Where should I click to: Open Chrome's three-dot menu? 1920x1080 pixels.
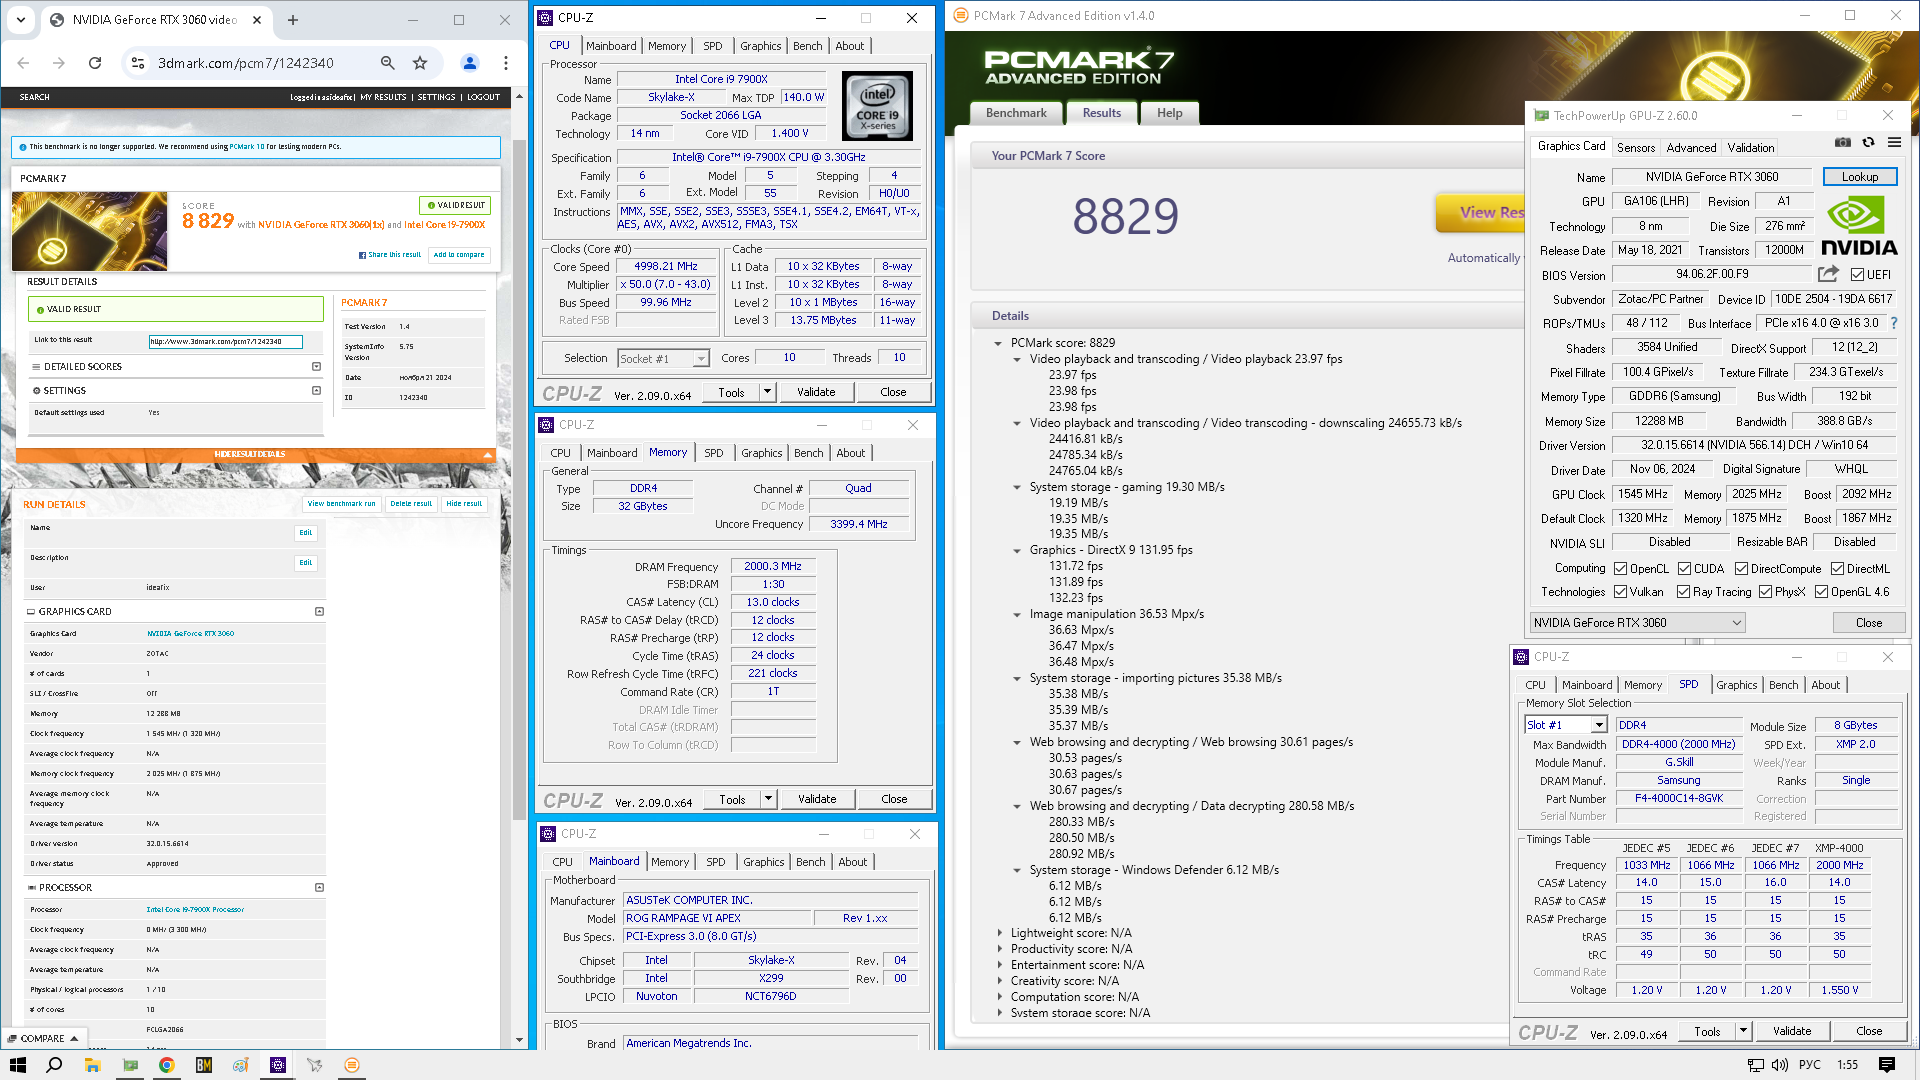[x=506, y=63]
